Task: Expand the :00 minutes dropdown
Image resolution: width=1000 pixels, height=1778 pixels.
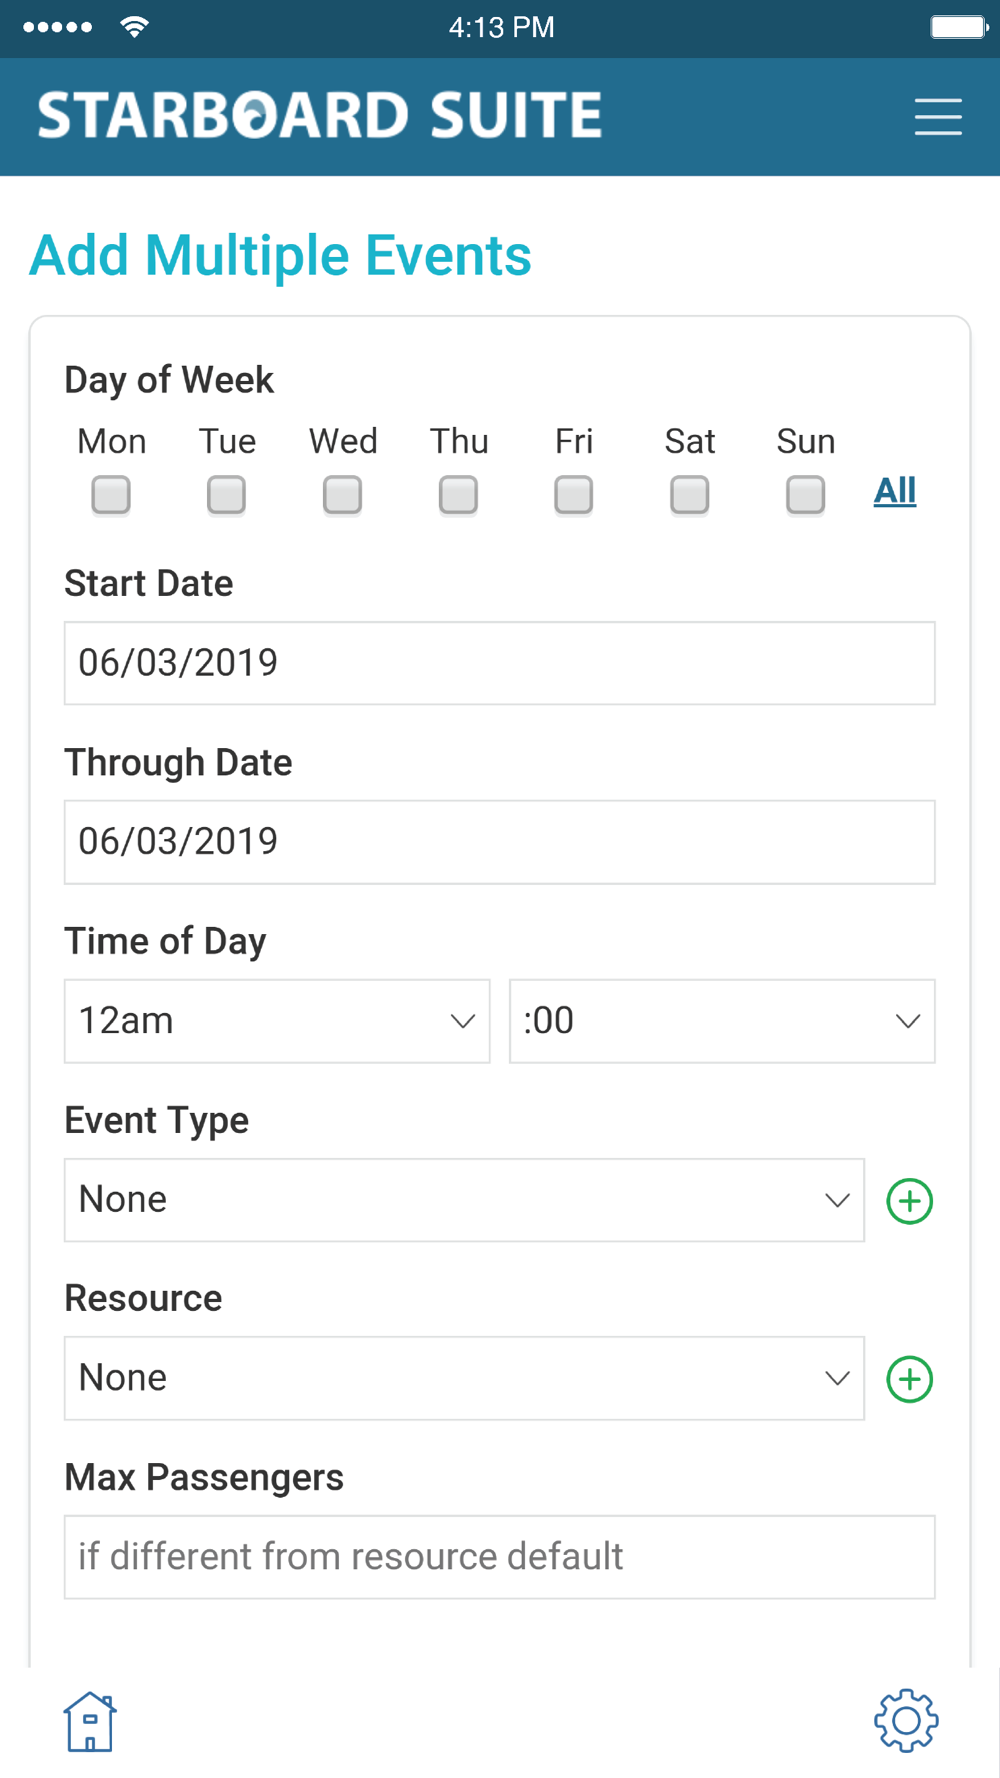Action: pyautogui.click(x=722, y=1021)
